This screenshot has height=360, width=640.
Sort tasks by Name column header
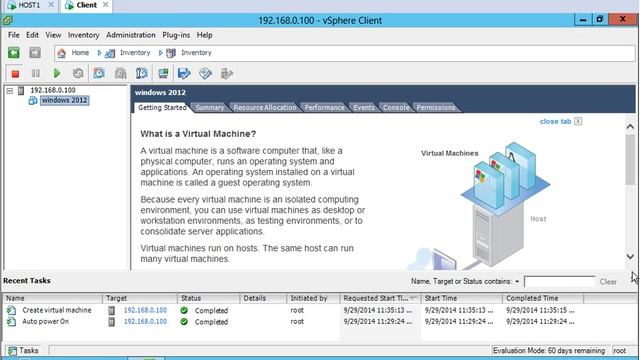pos(52,298)
